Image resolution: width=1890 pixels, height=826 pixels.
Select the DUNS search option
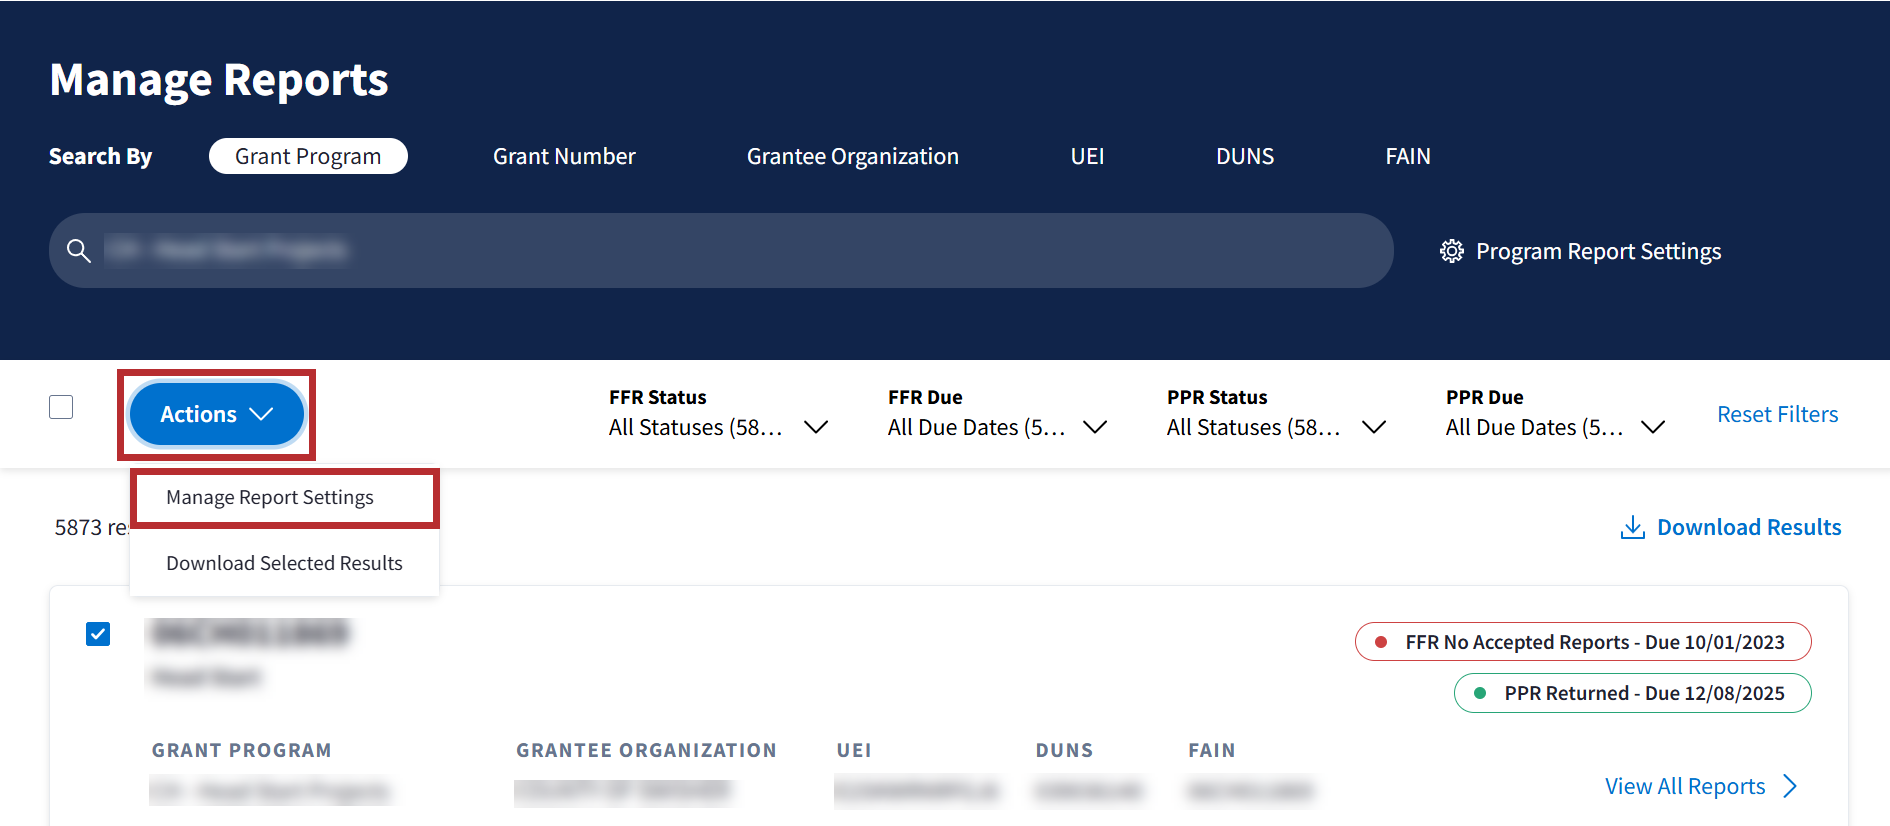click(1244, 157)
